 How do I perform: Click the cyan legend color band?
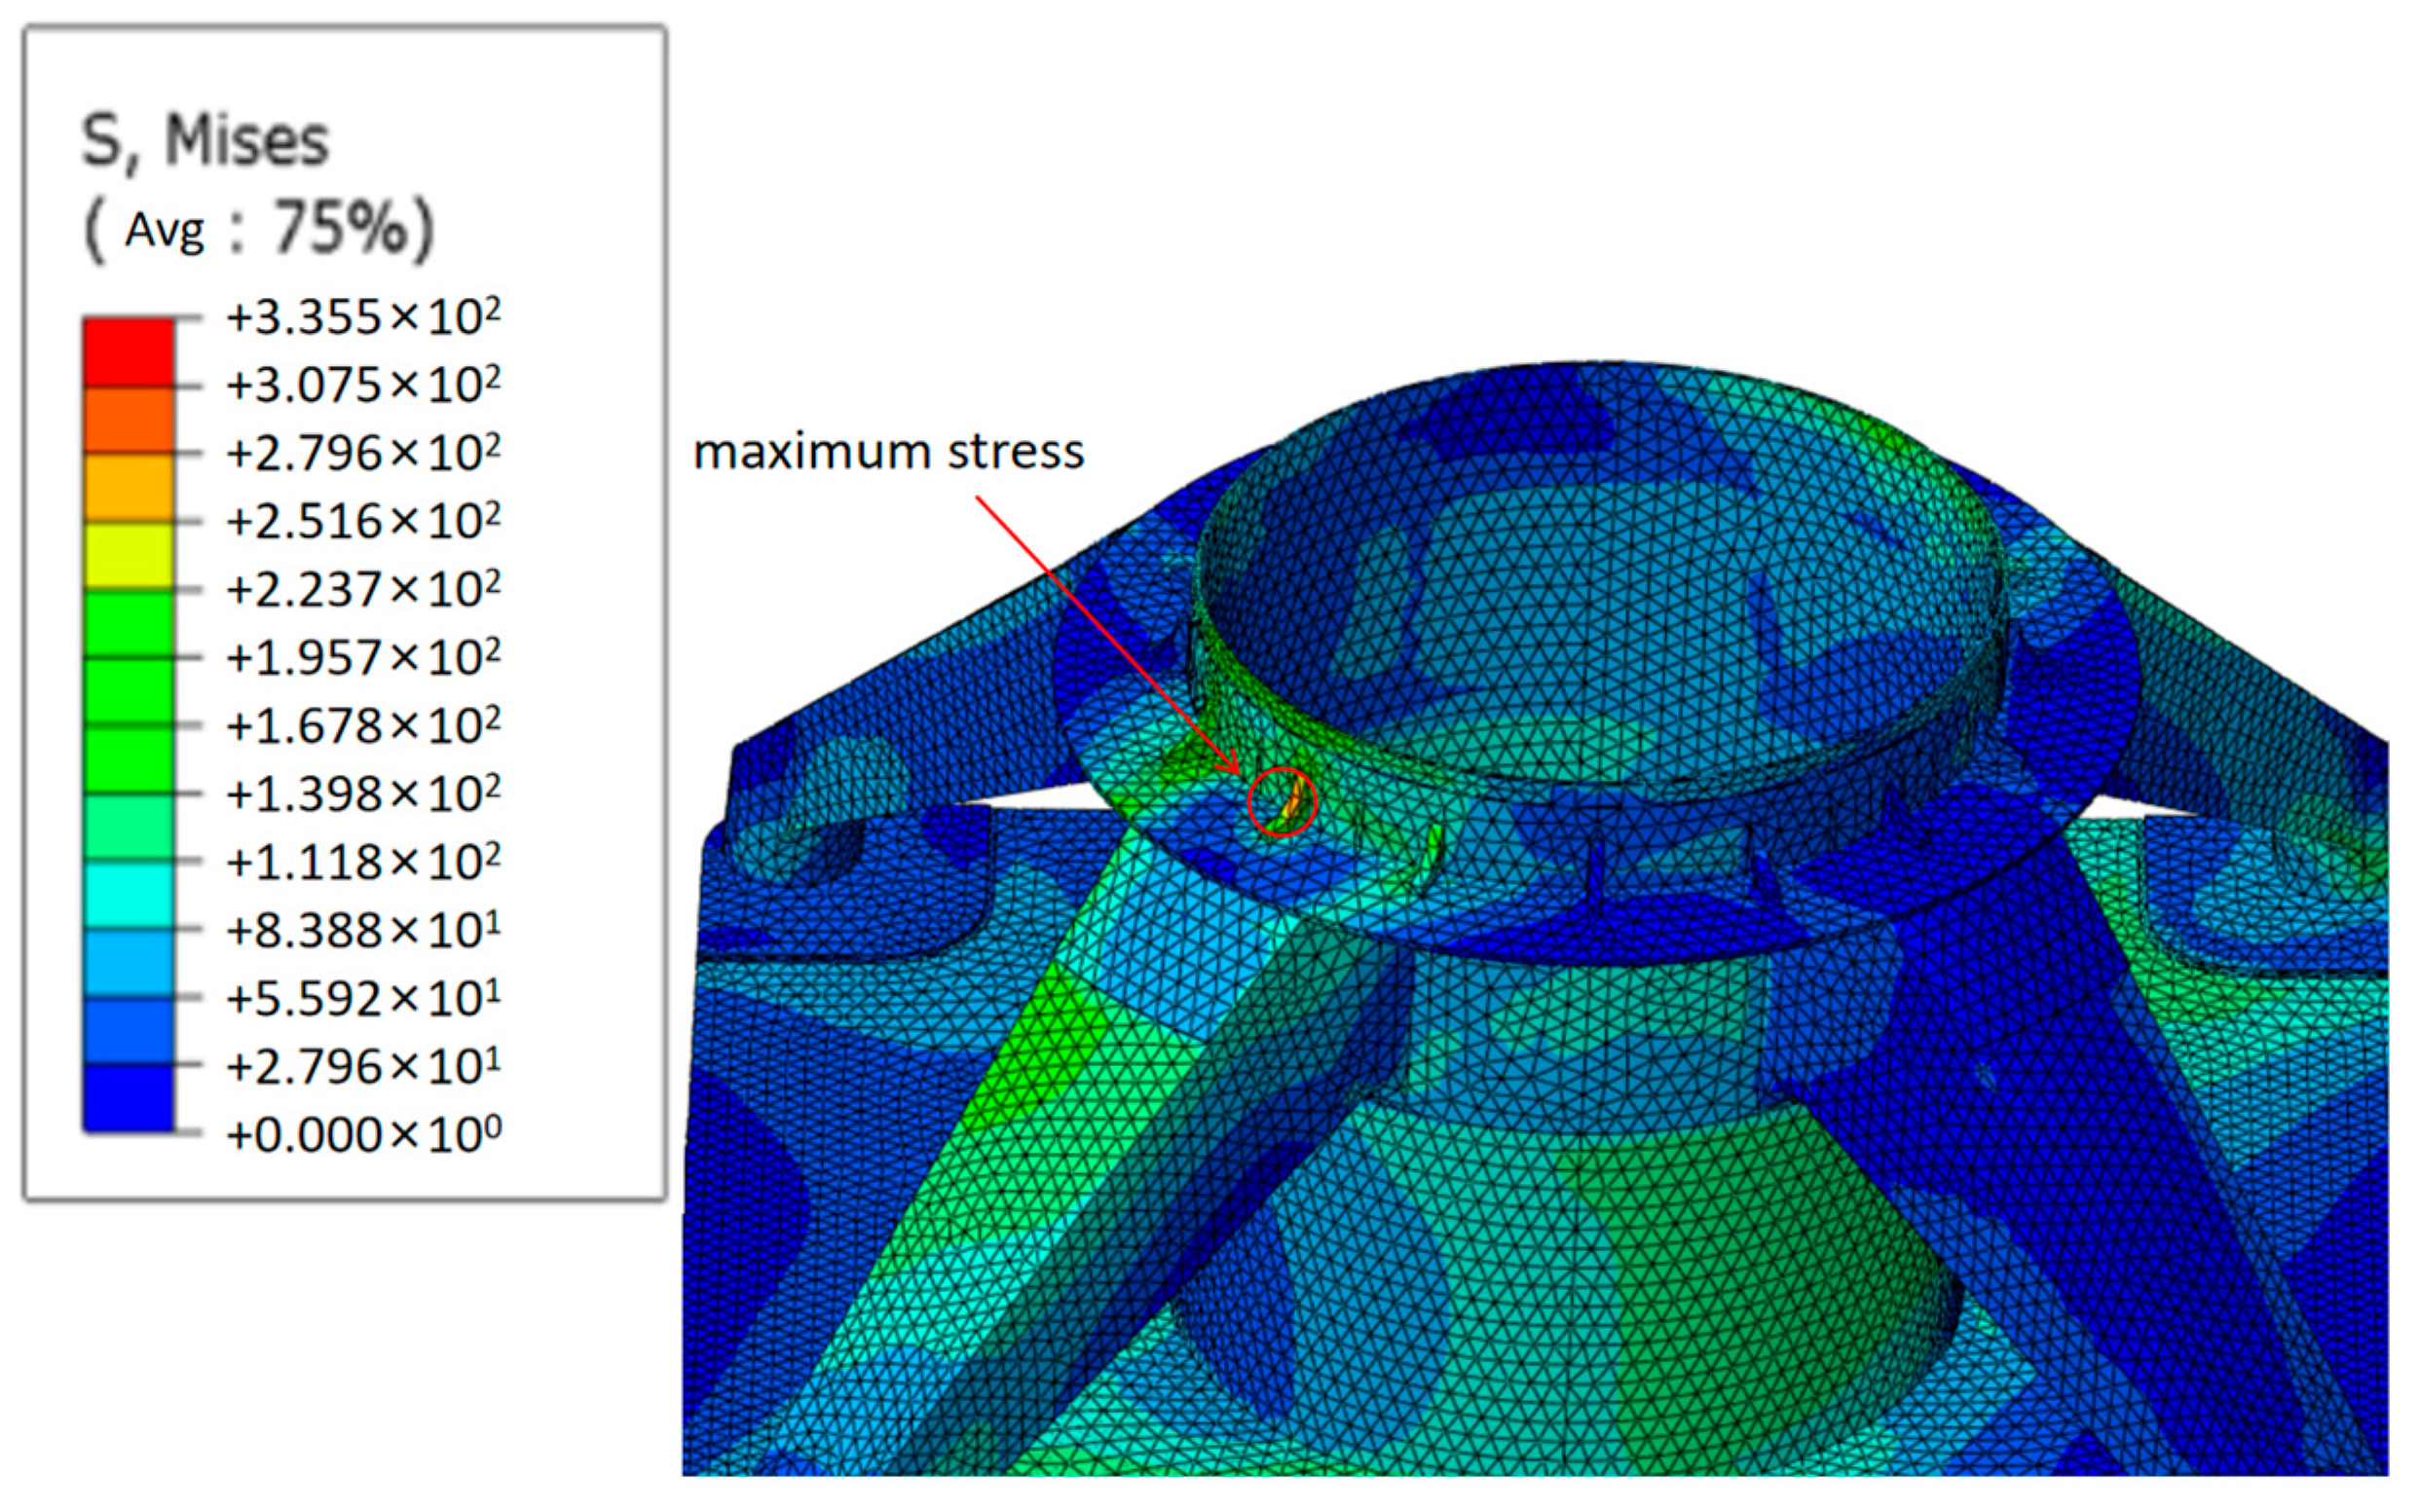[128, 896]
